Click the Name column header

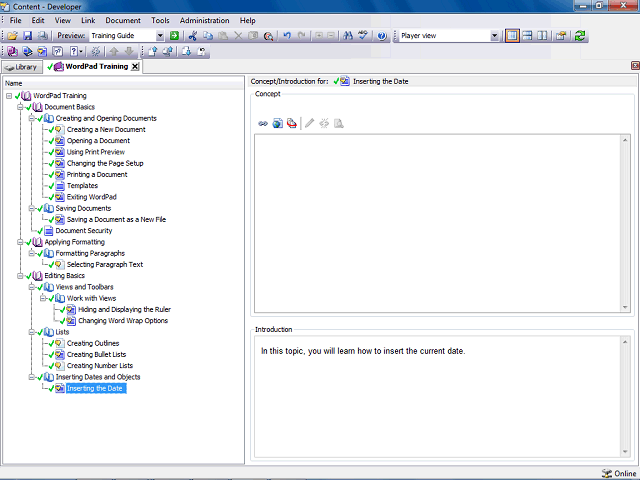click(x=123, y=83)
